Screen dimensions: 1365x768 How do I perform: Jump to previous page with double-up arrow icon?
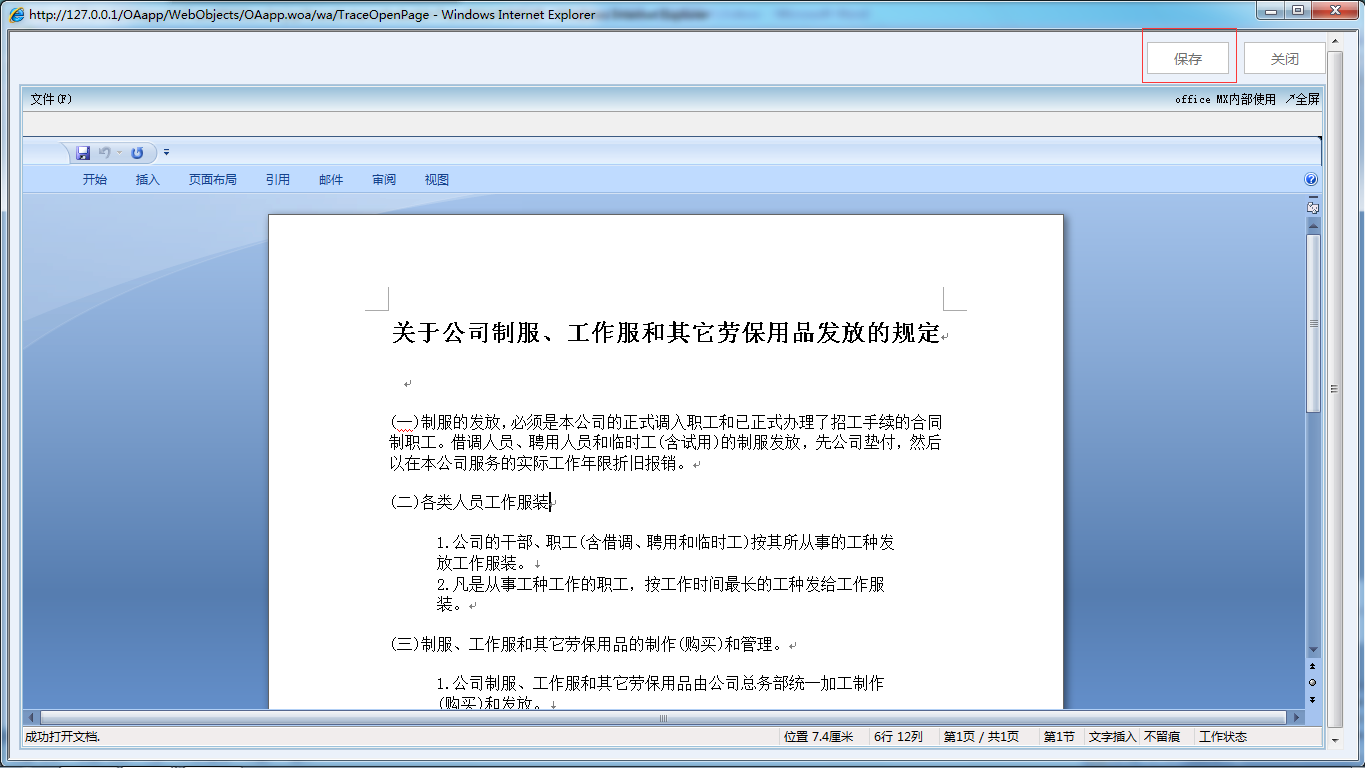coord(1313,667)
